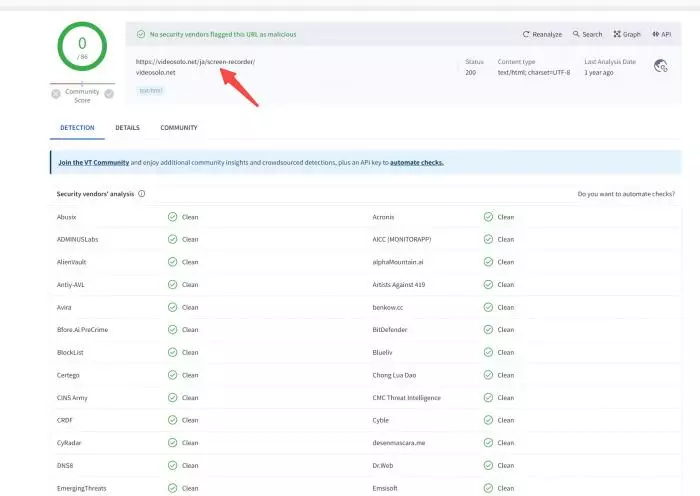Screen dimensions: 700x496
Task: Click the CyRadar vendor name
Action: pyautogui.click(x=69, y=442)
